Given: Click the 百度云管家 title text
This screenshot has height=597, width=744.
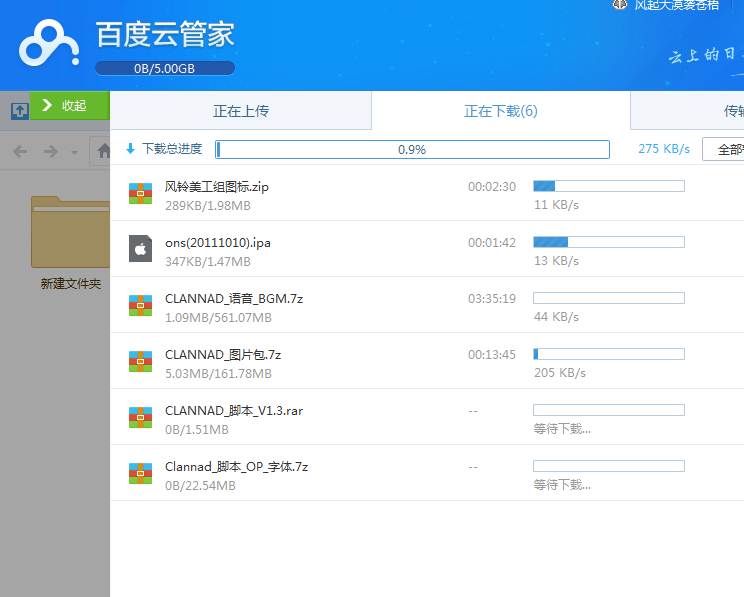Looking at the screenshot, I should (x=165, y=34).
